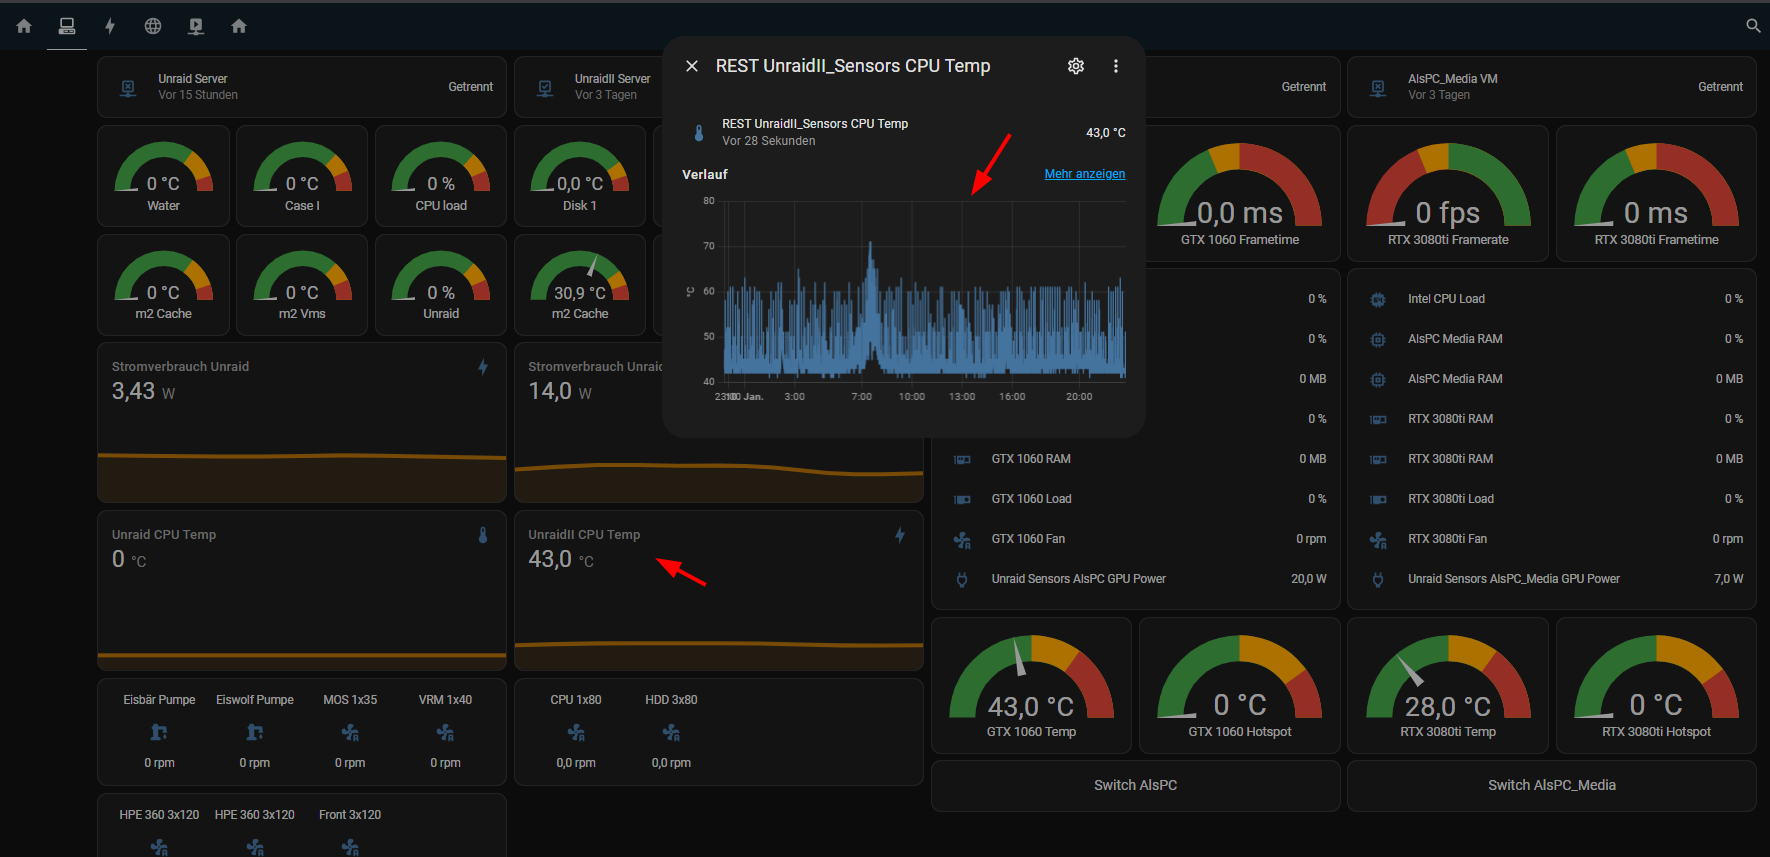1770x857 pixels.
Task: Click the AlsPC_Media GPU Power plug icon
Action: pos(1378,579)
